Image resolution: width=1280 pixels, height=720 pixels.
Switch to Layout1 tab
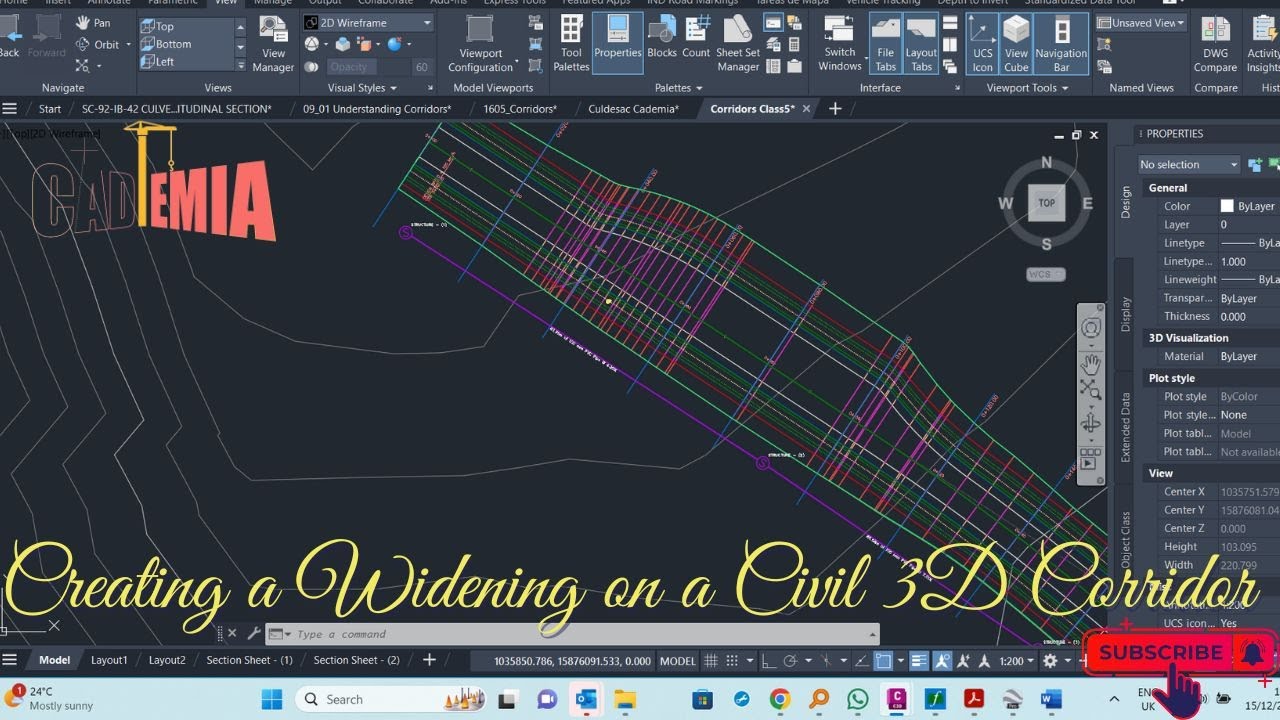[x=109, y=660]
